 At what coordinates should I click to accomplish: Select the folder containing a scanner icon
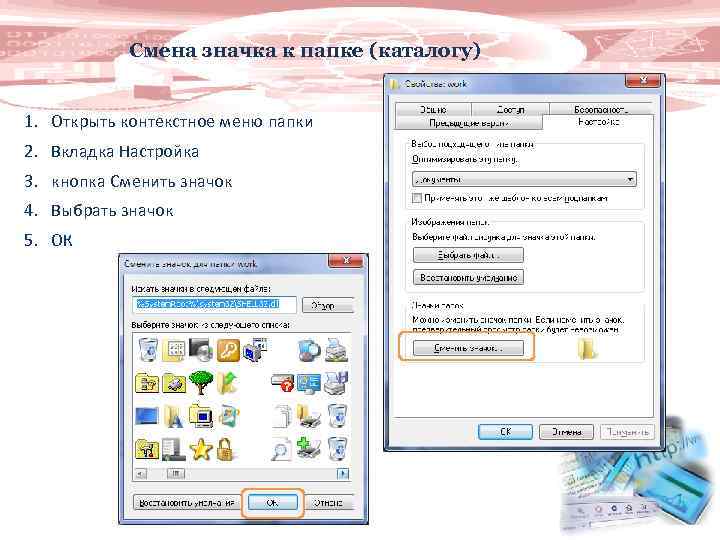(x=174, y=383)
